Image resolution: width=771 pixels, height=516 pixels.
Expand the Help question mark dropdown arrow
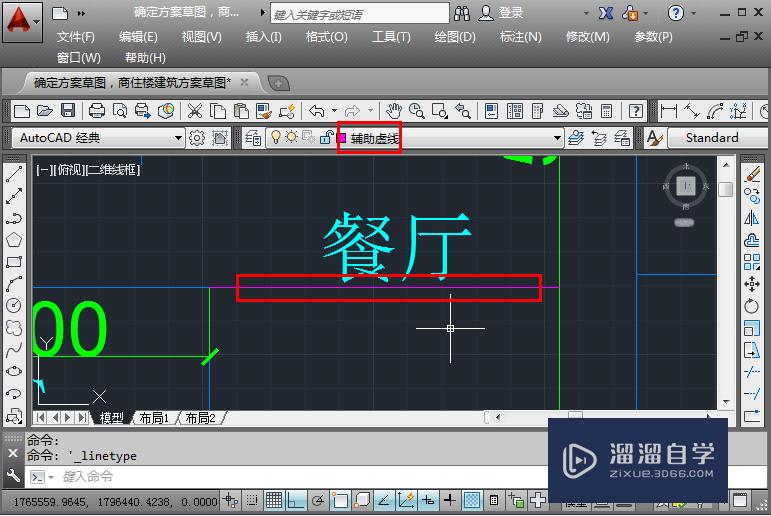point(694,13)
